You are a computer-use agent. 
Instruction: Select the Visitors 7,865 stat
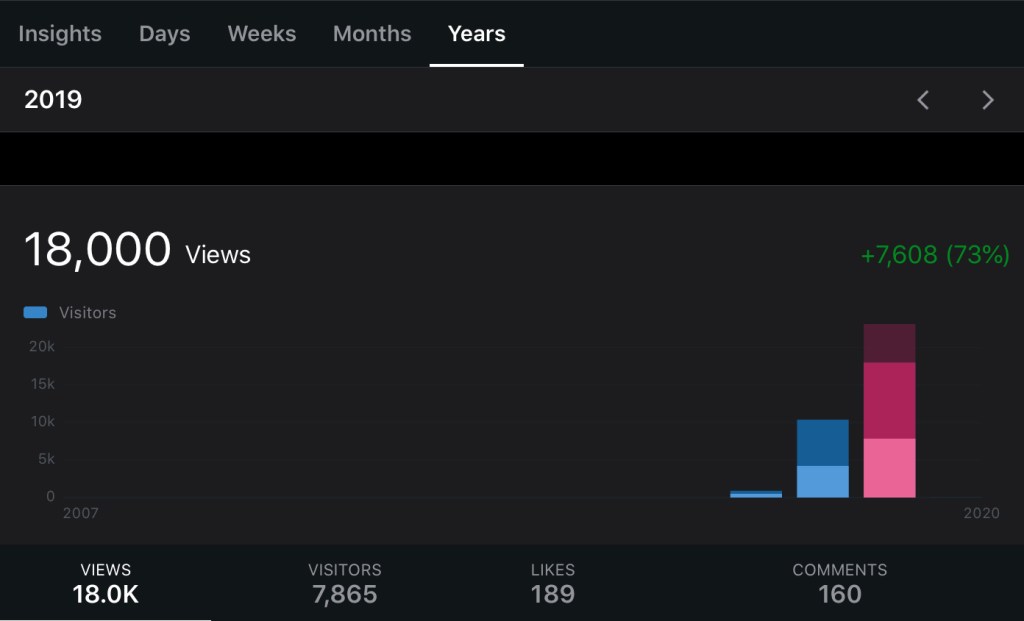344,583
